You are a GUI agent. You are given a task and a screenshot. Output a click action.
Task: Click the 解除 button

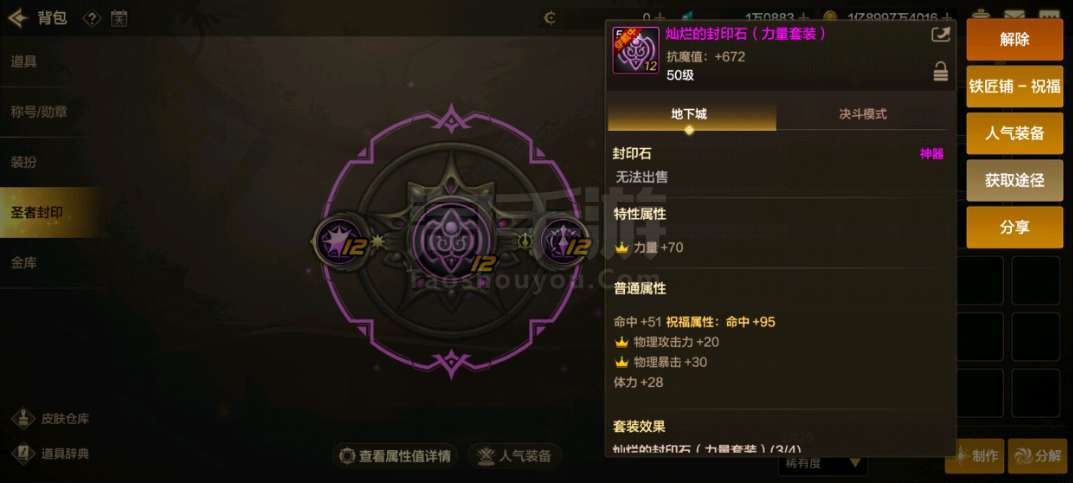[x=1014, y=40]
